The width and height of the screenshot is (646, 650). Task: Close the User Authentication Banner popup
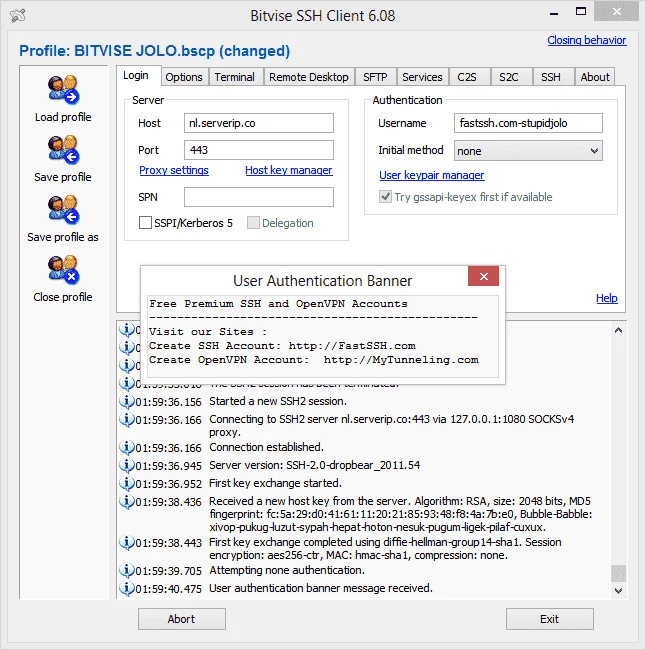(x=483, y=276)
